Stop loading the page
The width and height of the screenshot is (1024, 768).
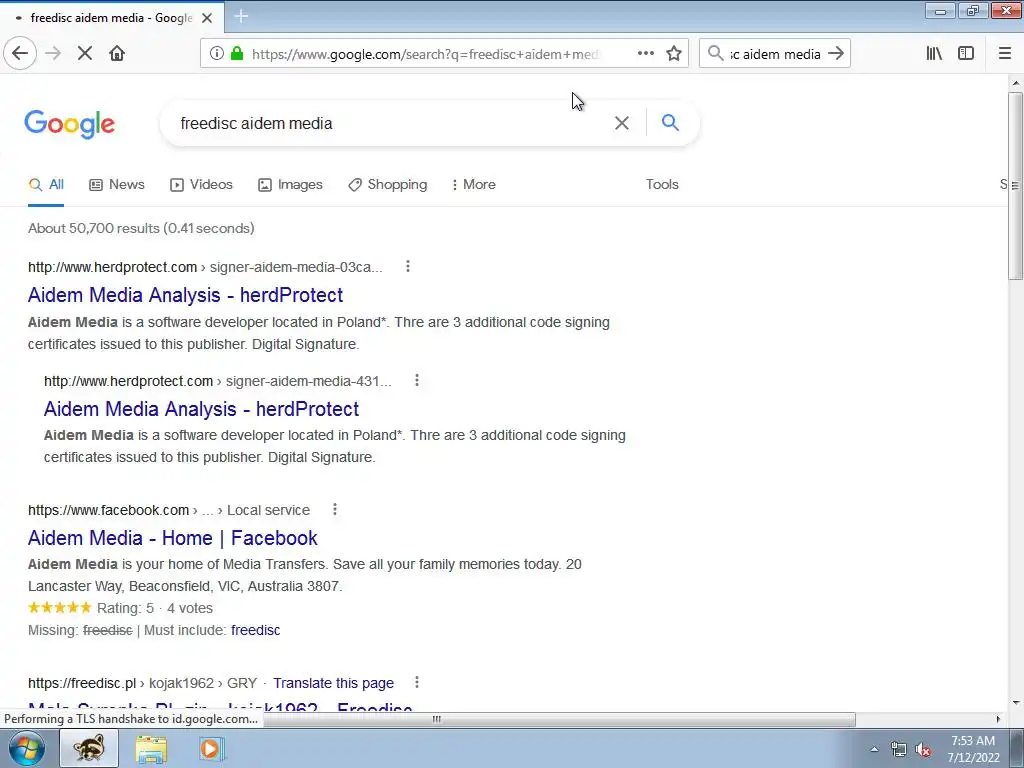pyautogui.click(x=85, y=54)
